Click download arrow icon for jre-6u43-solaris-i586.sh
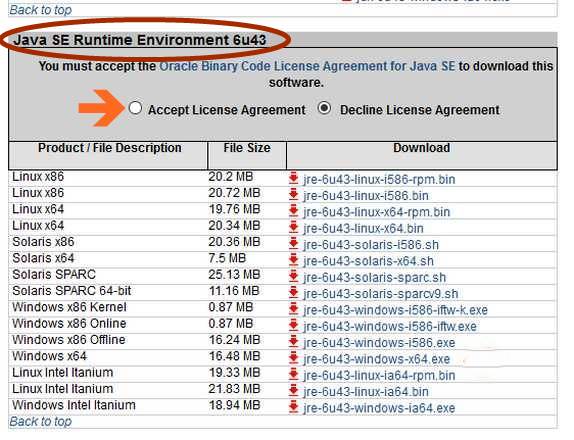The height and width of the screenshot is (440, 574). [294, 243]
